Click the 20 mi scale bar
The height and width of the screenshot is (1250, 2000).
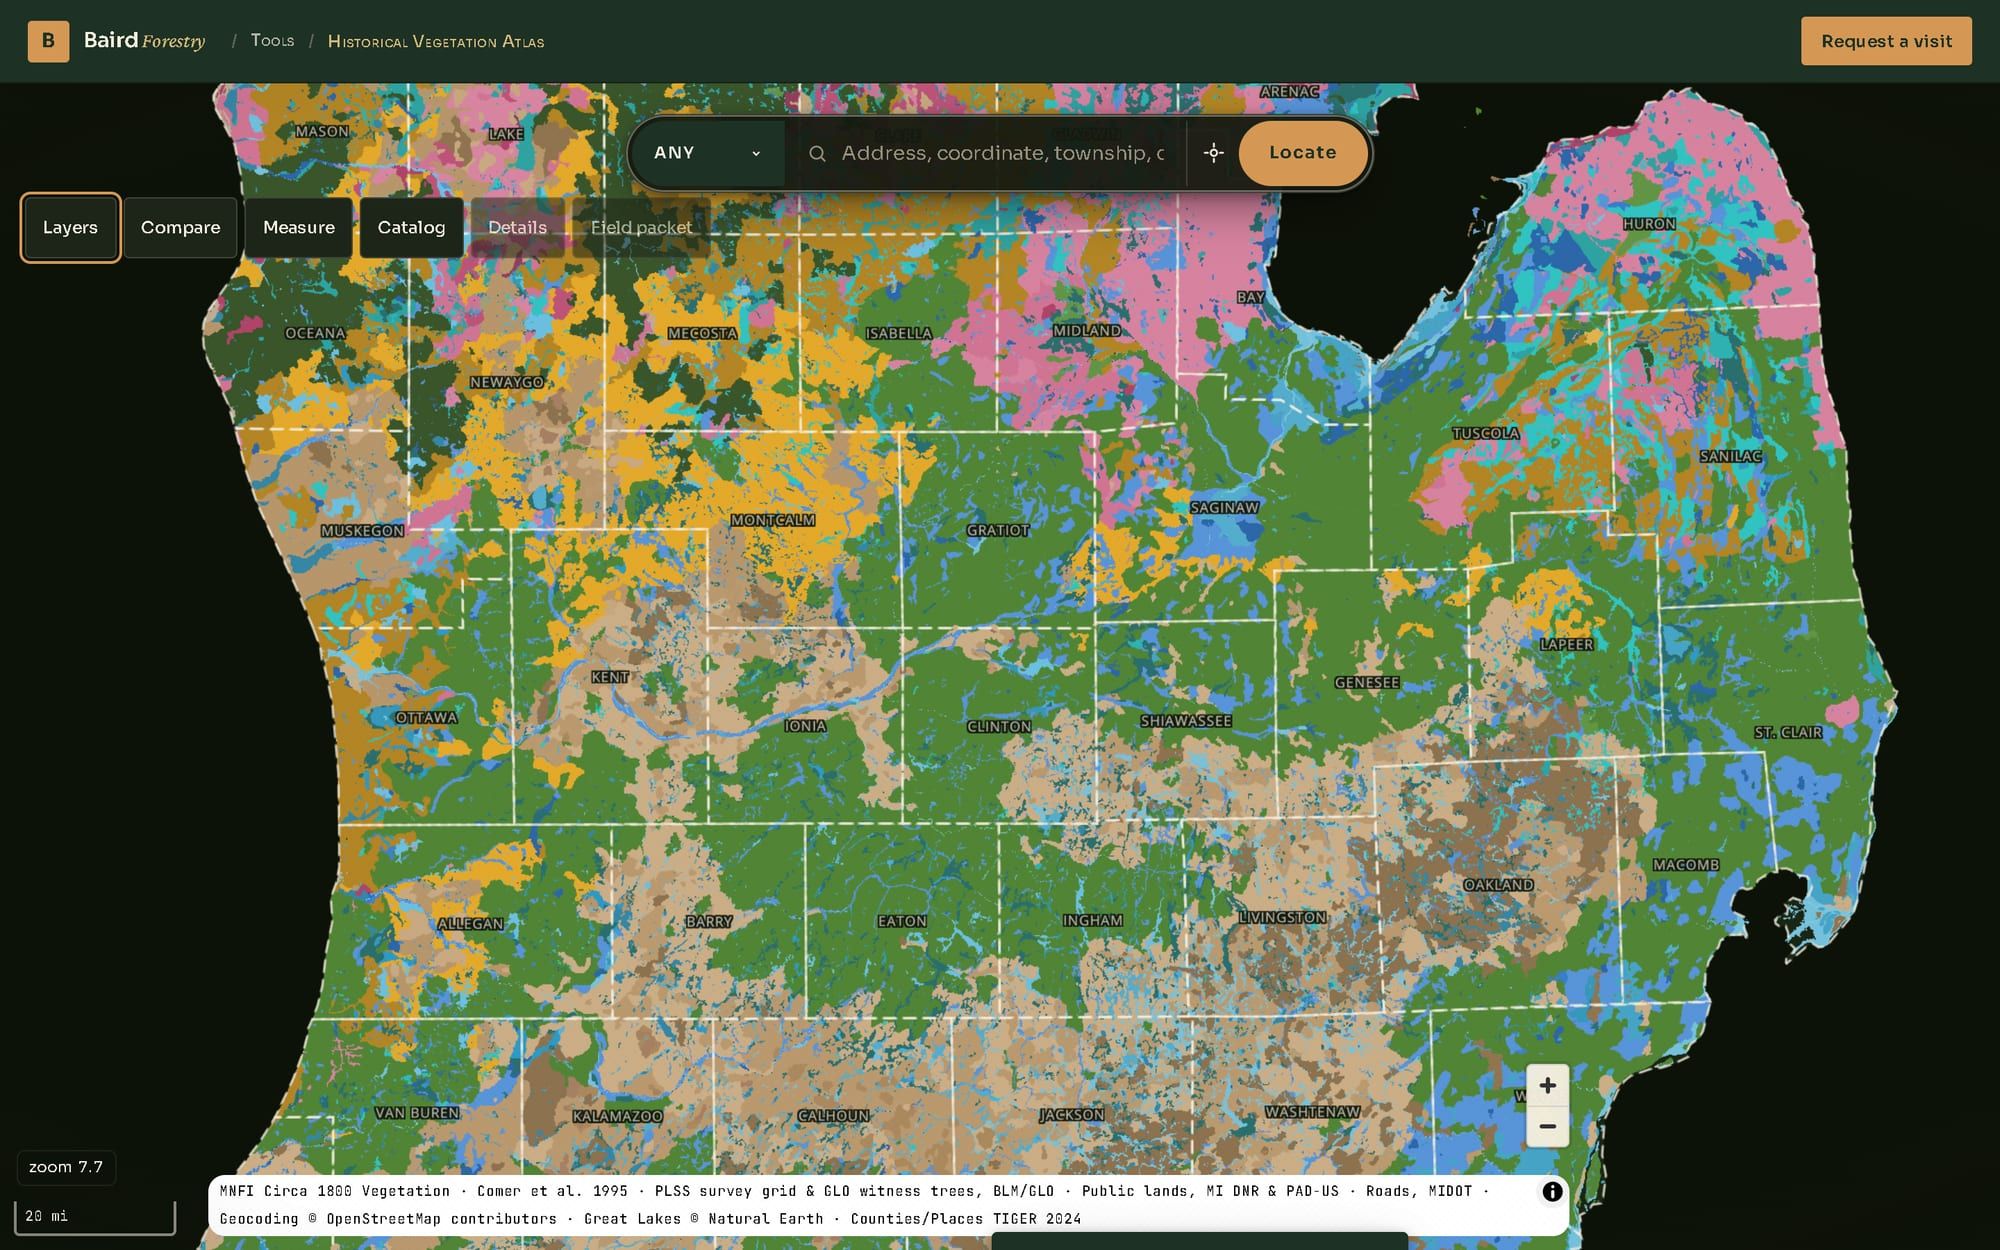(x=95, y=1217)
